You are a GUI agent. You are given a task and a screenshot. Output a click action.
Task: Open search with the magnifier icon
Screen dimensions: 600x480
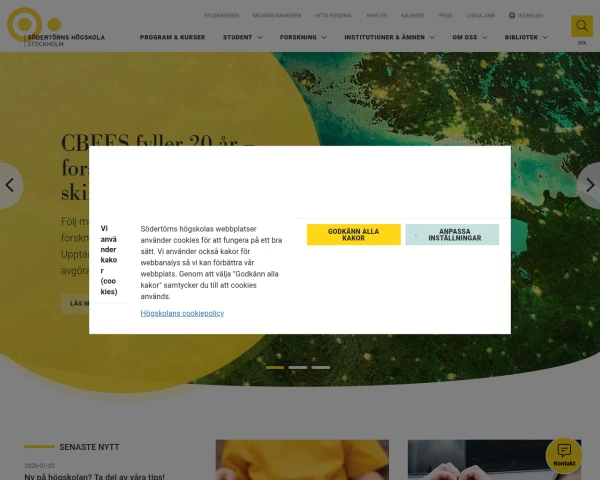582,26
